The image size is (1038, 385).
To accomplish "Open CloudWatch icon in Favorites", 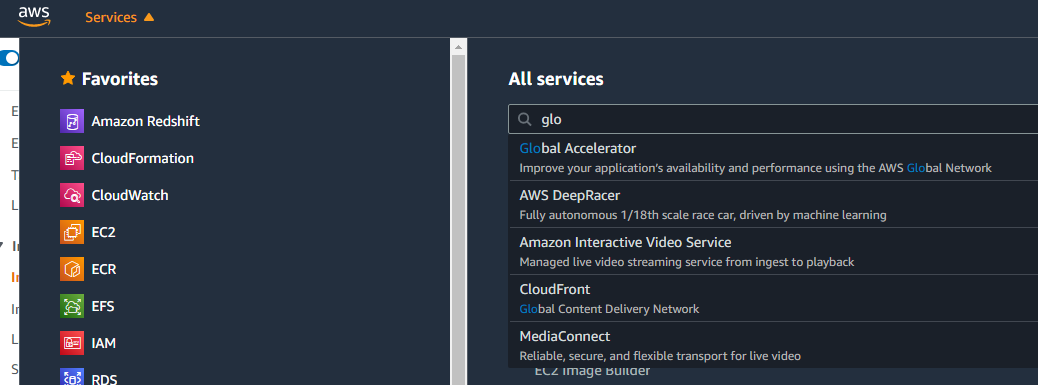I will 71,196.
